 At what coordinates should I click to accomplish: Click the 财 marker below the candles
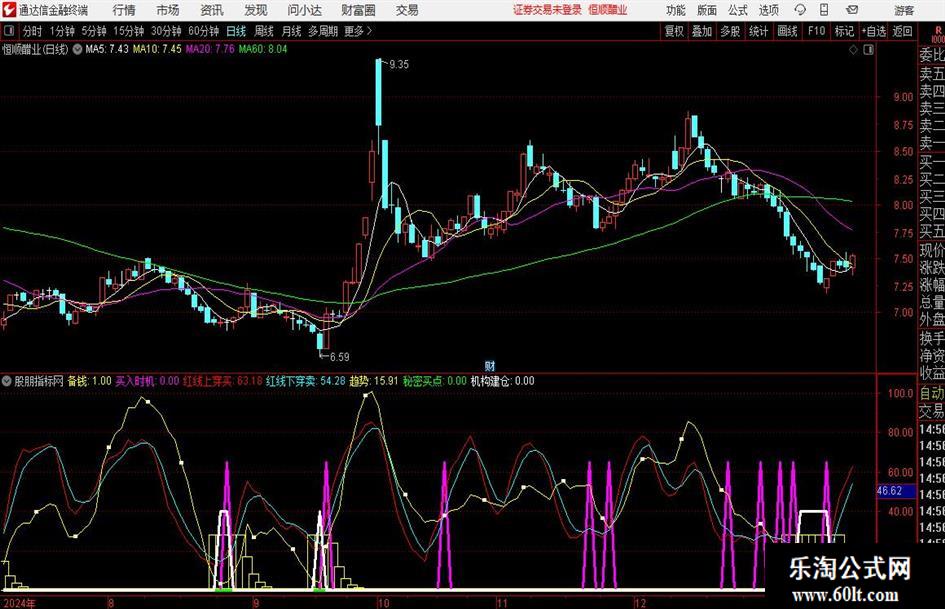[x=490, y=366]
